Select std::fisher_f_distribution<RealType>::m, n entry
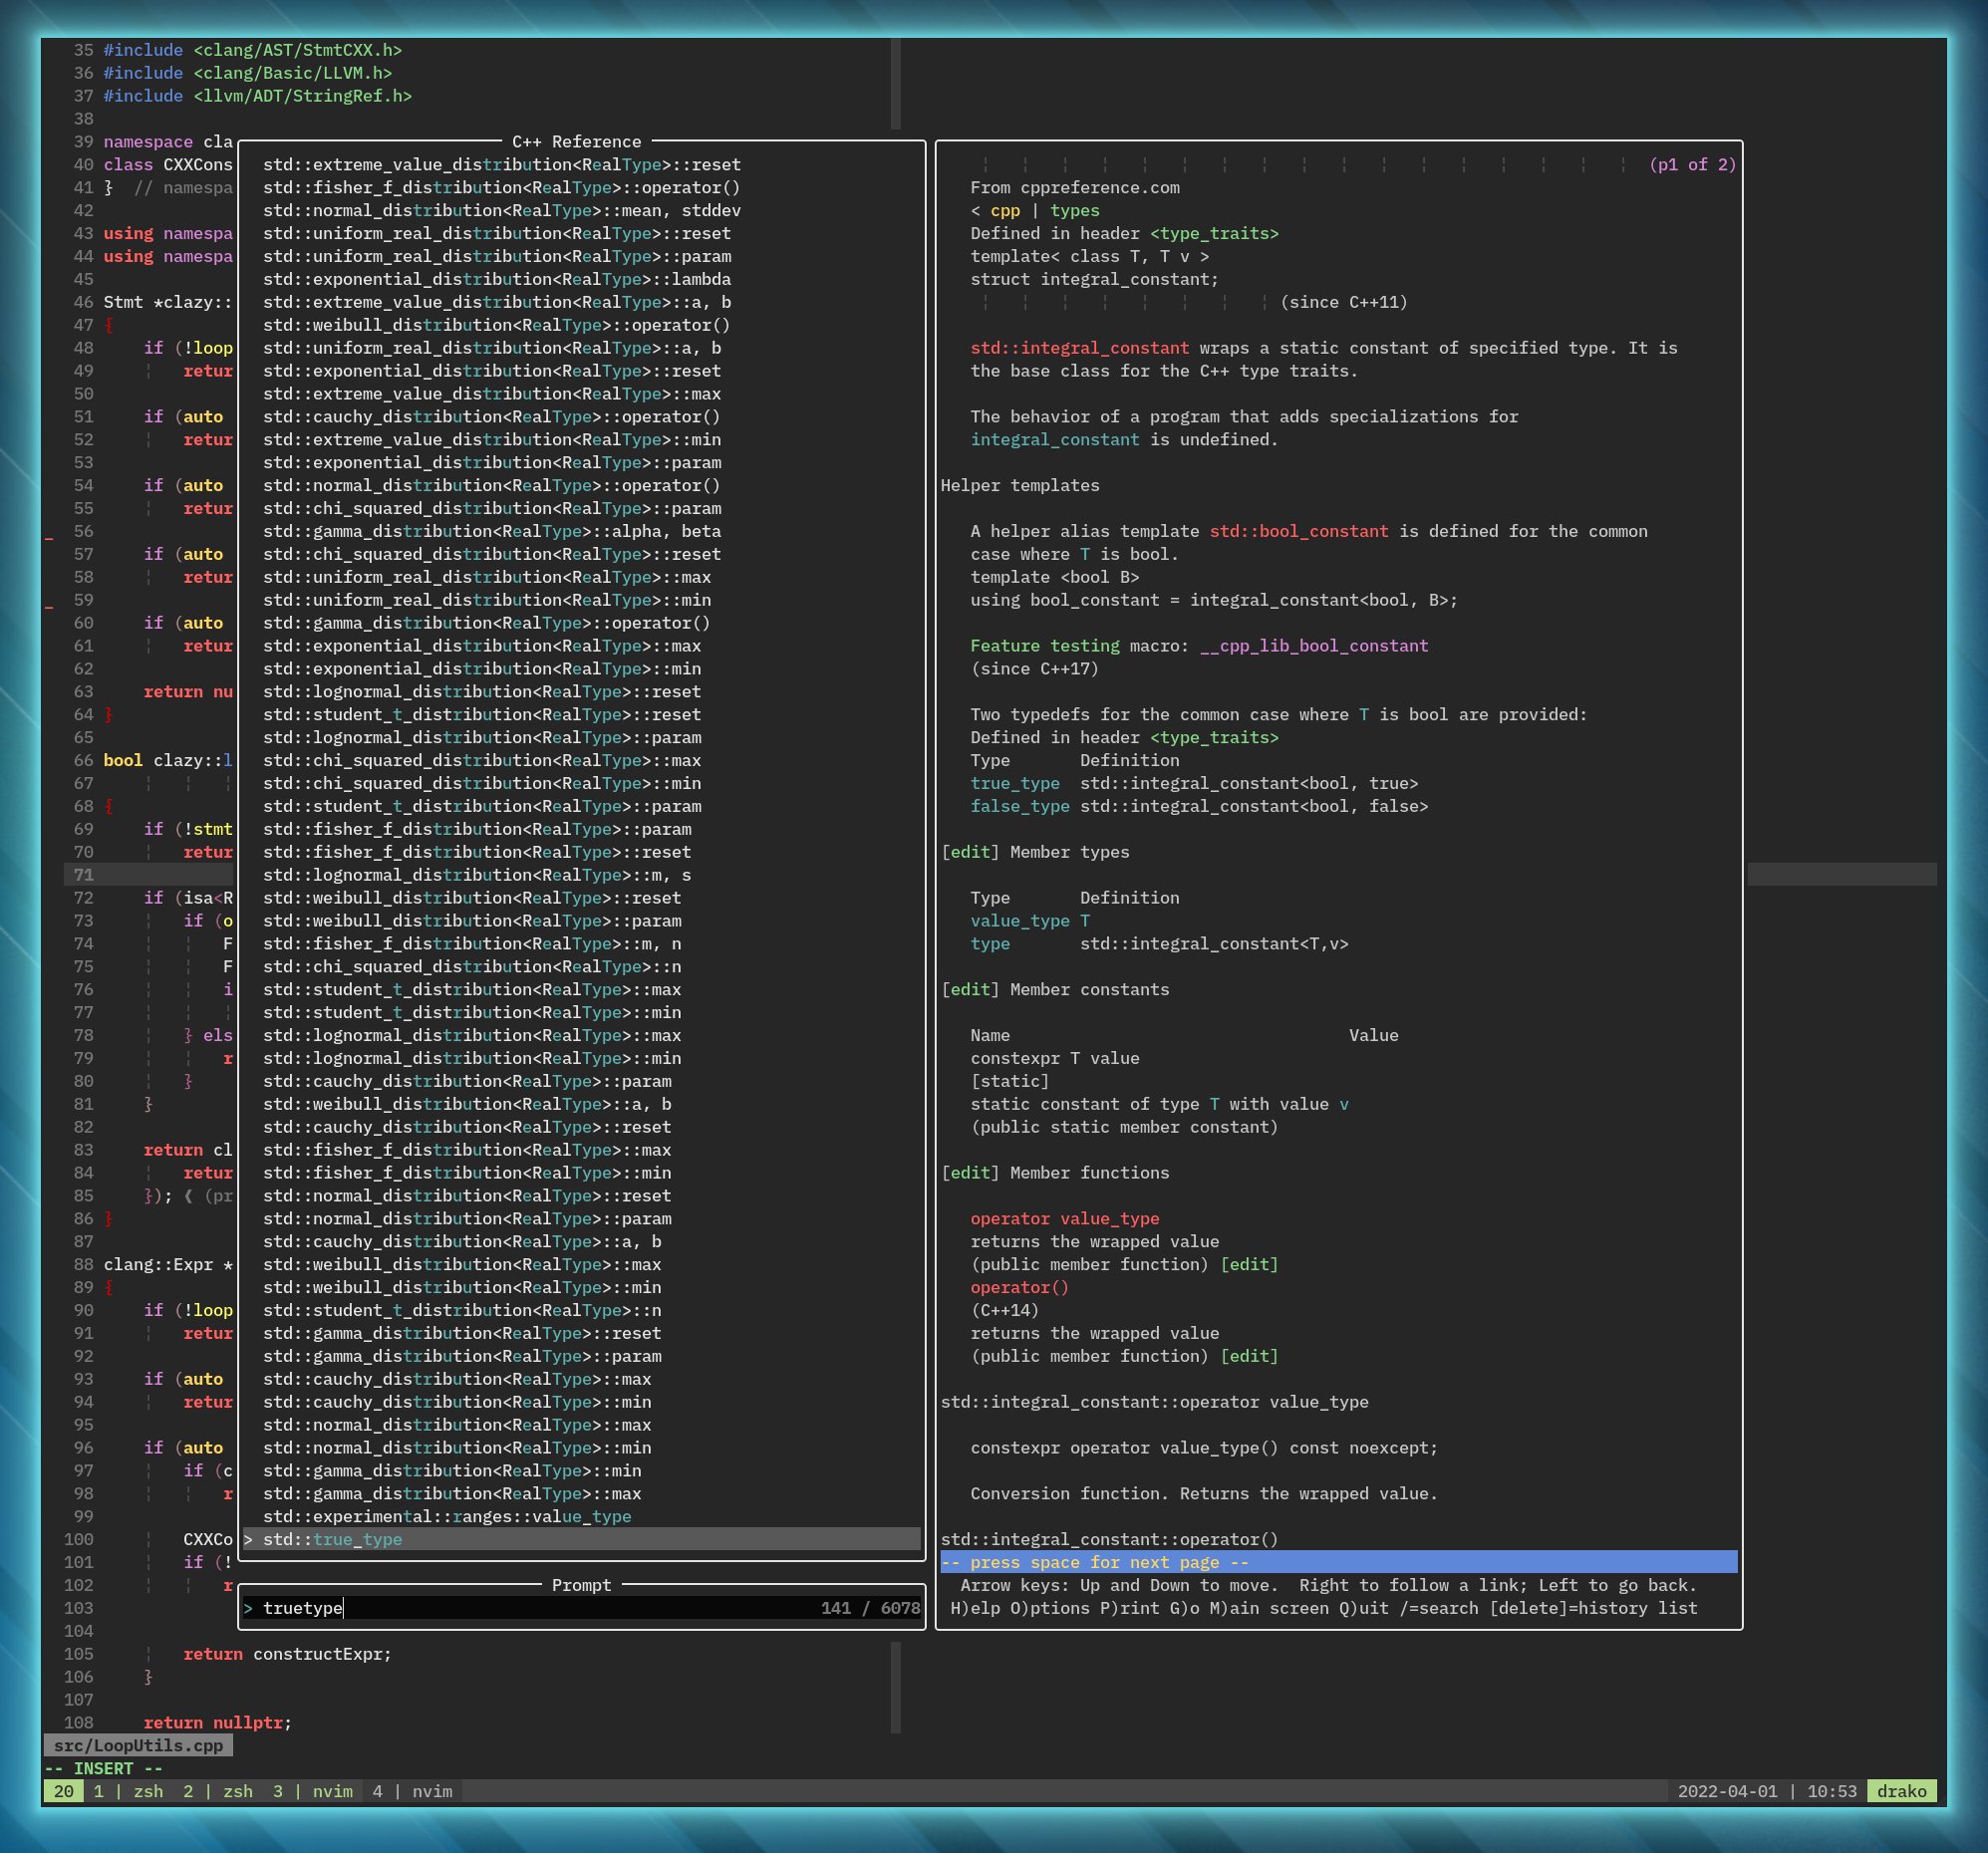This screenshot has width=1988, height=1853. [472, 943]
